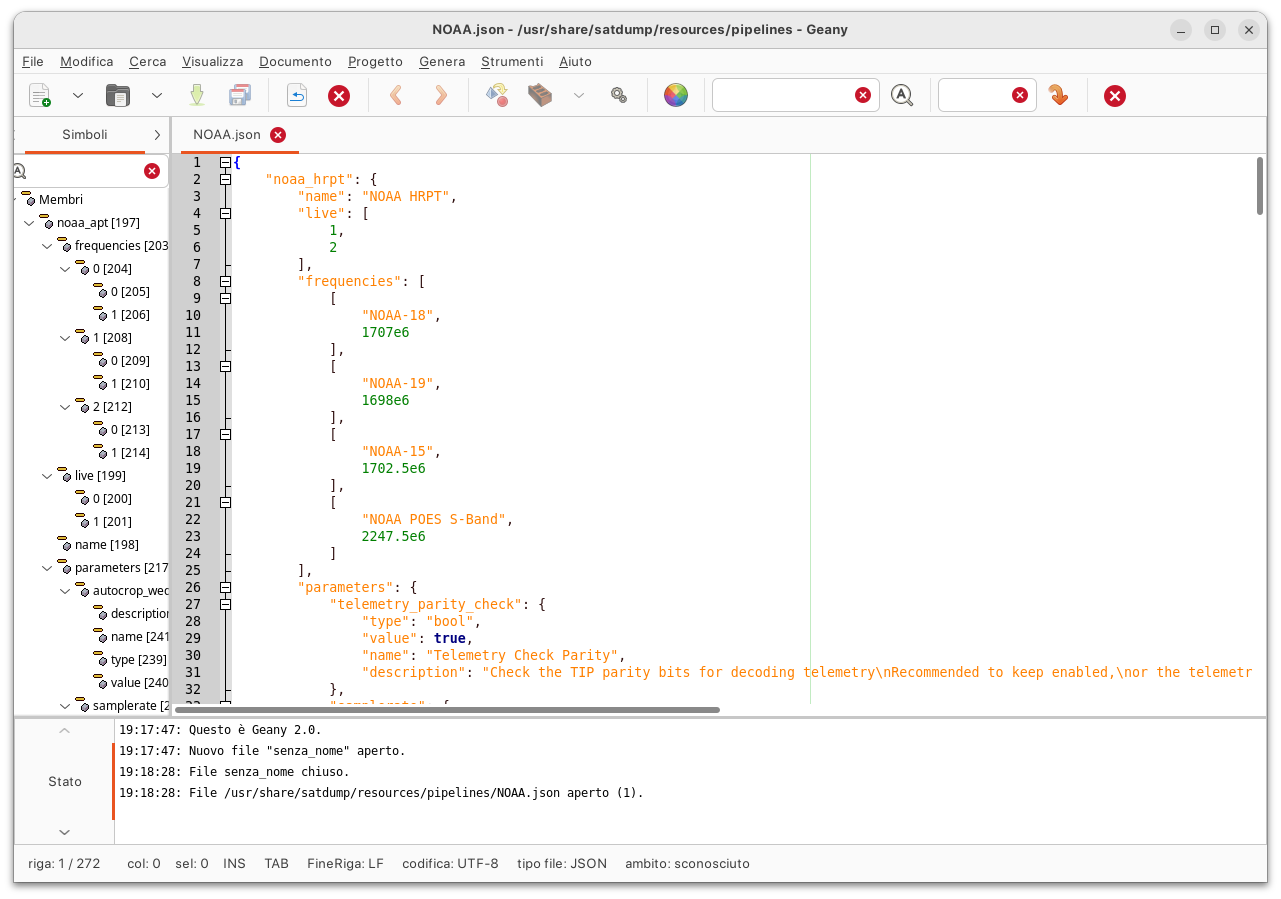Collapse the "parameters" fold marker on line 26
Viewport: 1281px width, 899px height.
[x=226, y=587]
